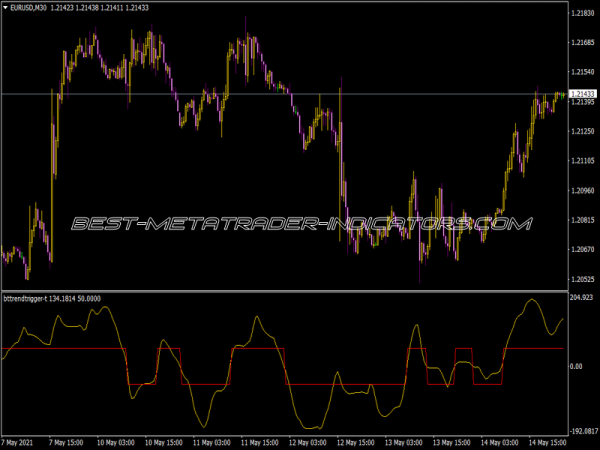Click the -192.0817 indicator scale value
This screenshot has width=600, height=450.
point(582,430)
